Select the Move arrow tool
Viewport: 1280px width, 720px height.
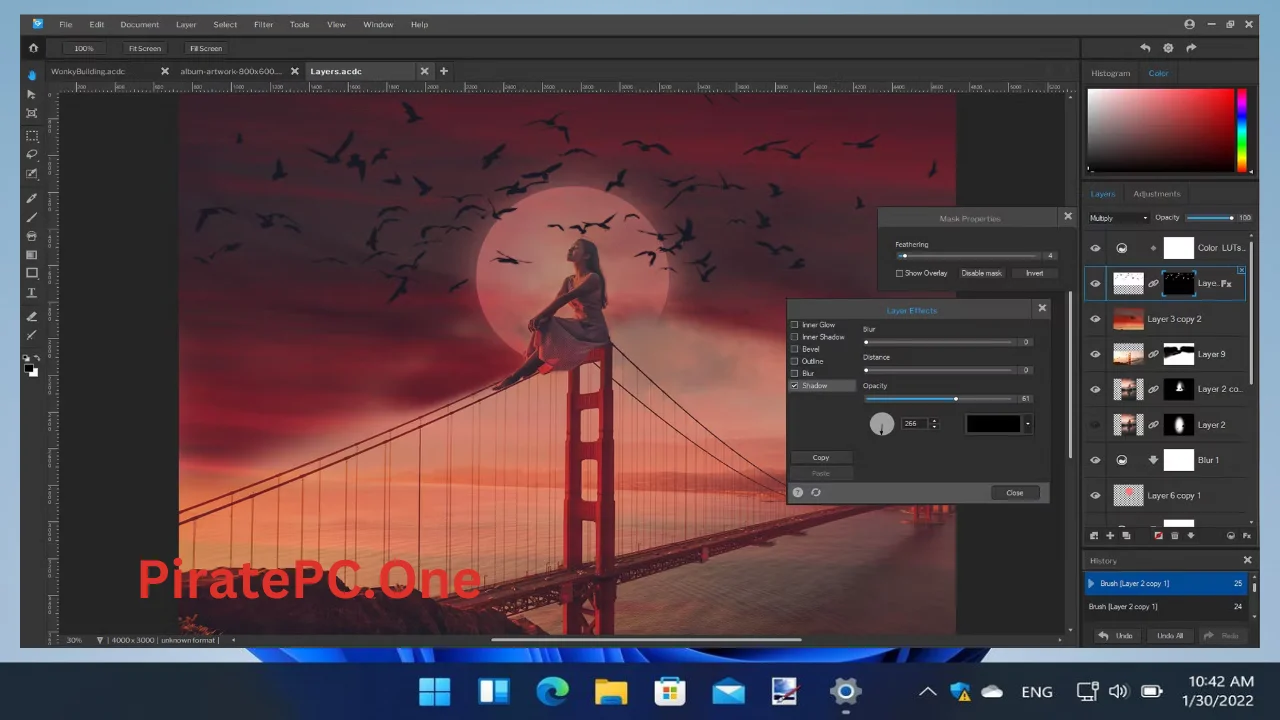pos(32,94)
